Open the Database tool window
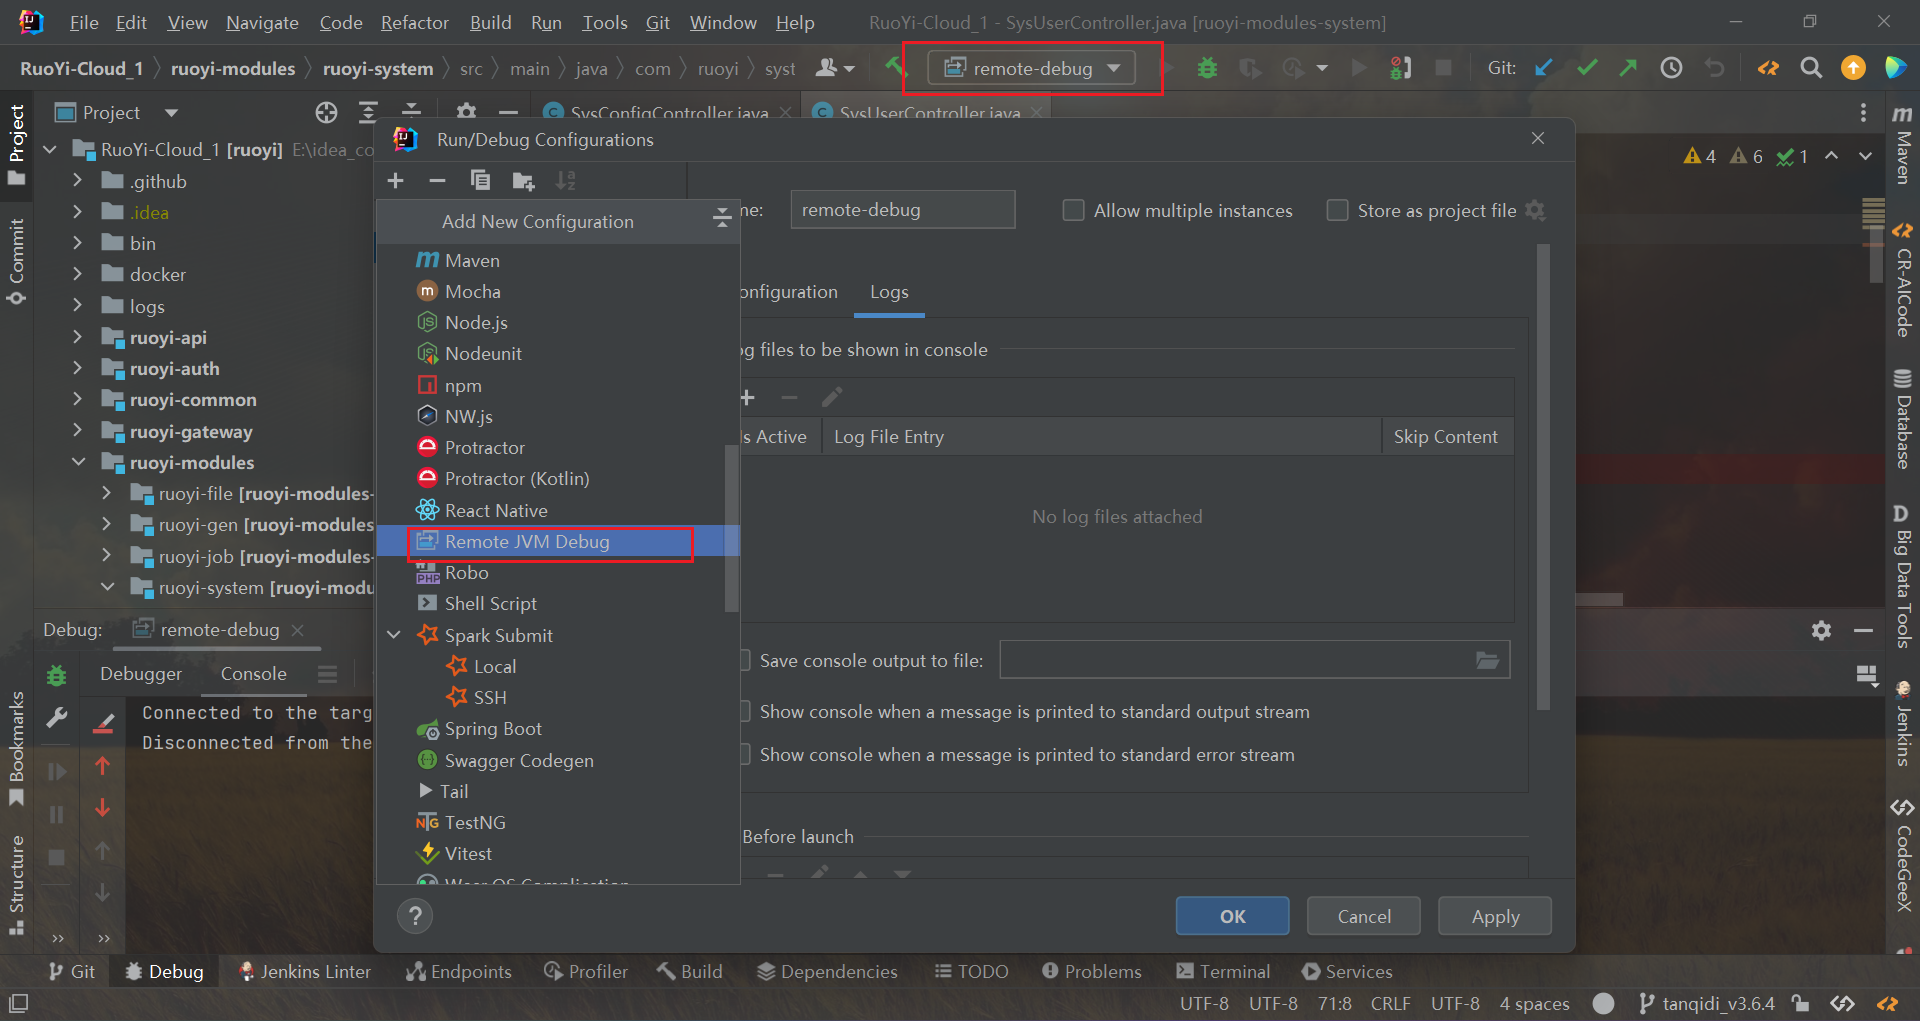Screen dimensions: 1920x1021 [1902, 419]
